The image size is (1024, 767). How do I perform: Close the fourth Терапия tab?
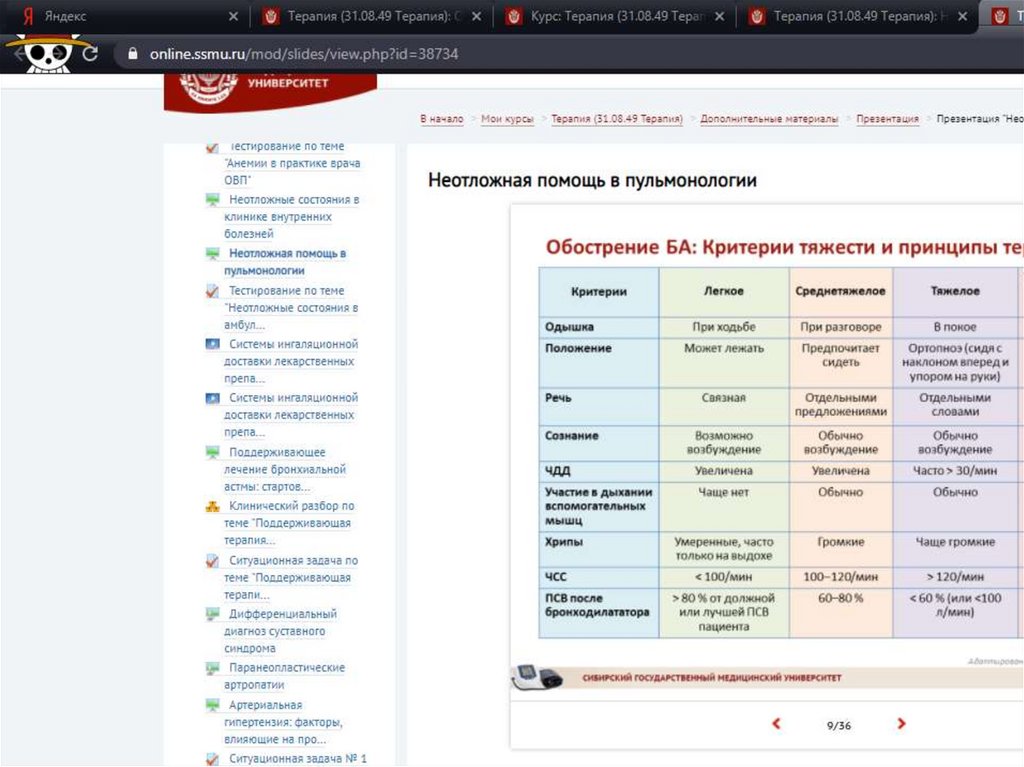point(962,16)
